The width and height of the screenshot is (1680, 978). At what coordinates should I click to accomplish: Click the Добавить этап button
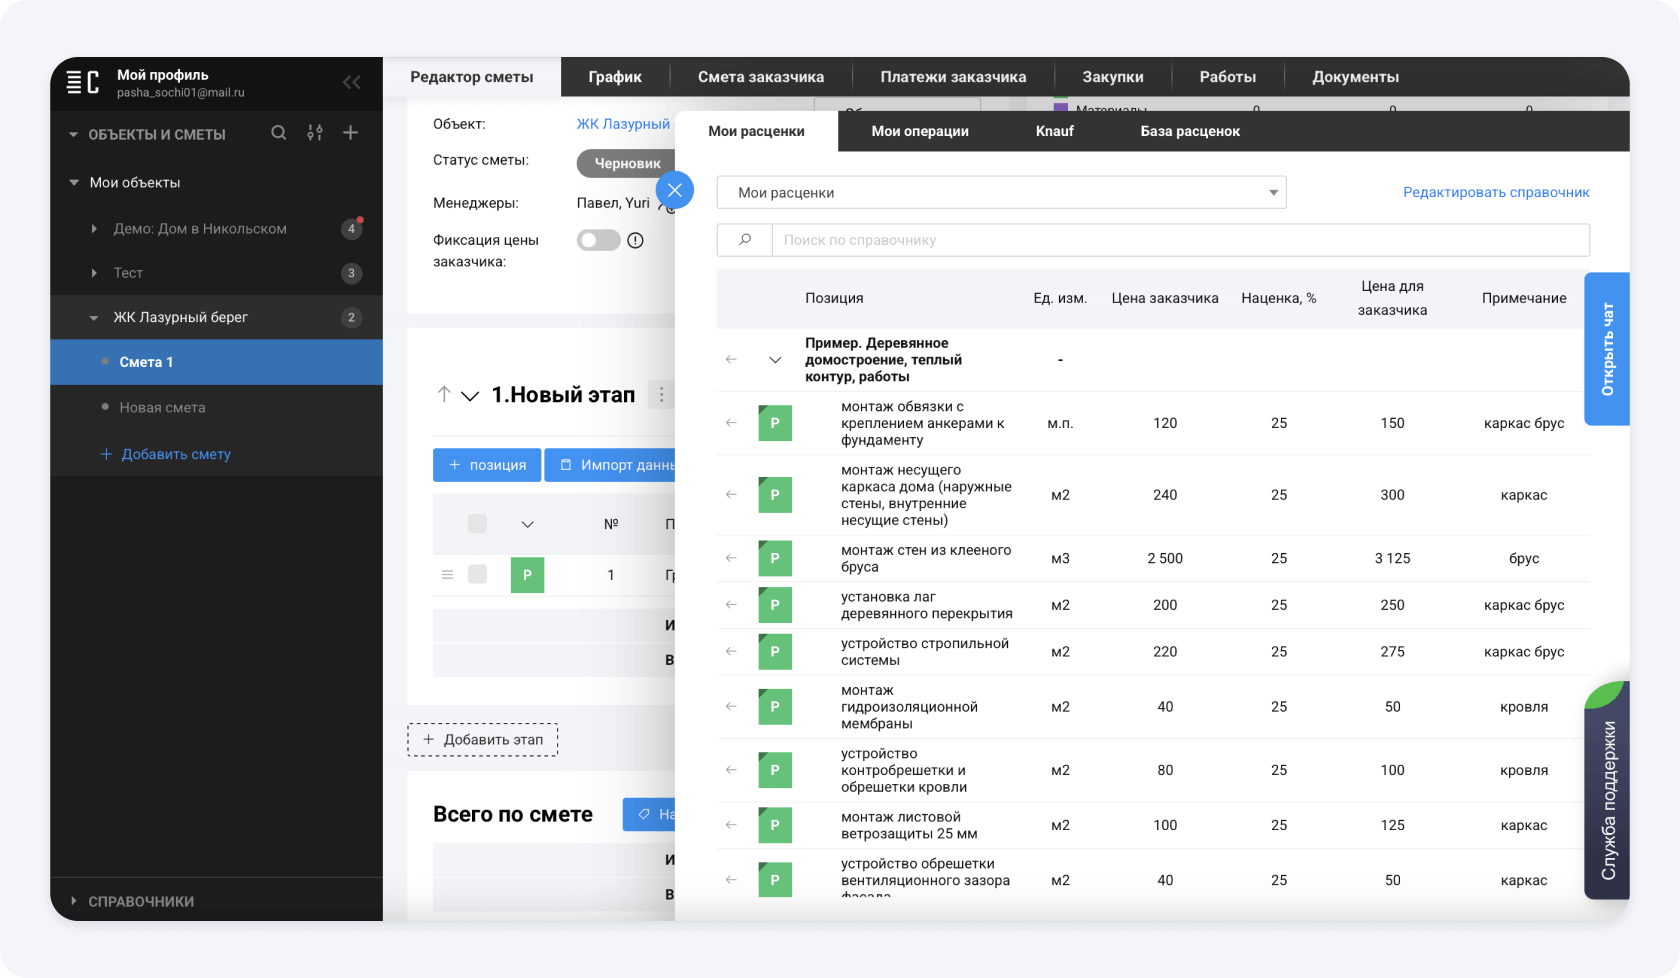pos(482,740)
